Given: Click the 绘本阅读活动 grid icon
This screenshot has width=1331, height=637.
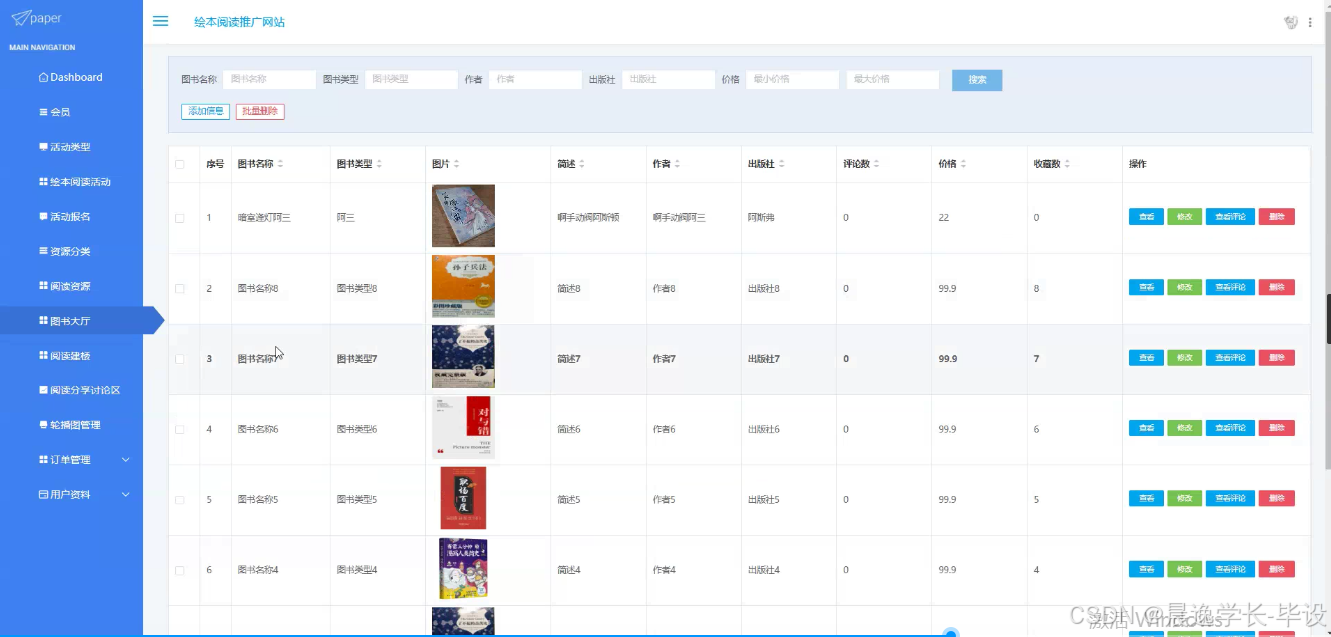Looking at the screenshot, I should tap(43, 182).
